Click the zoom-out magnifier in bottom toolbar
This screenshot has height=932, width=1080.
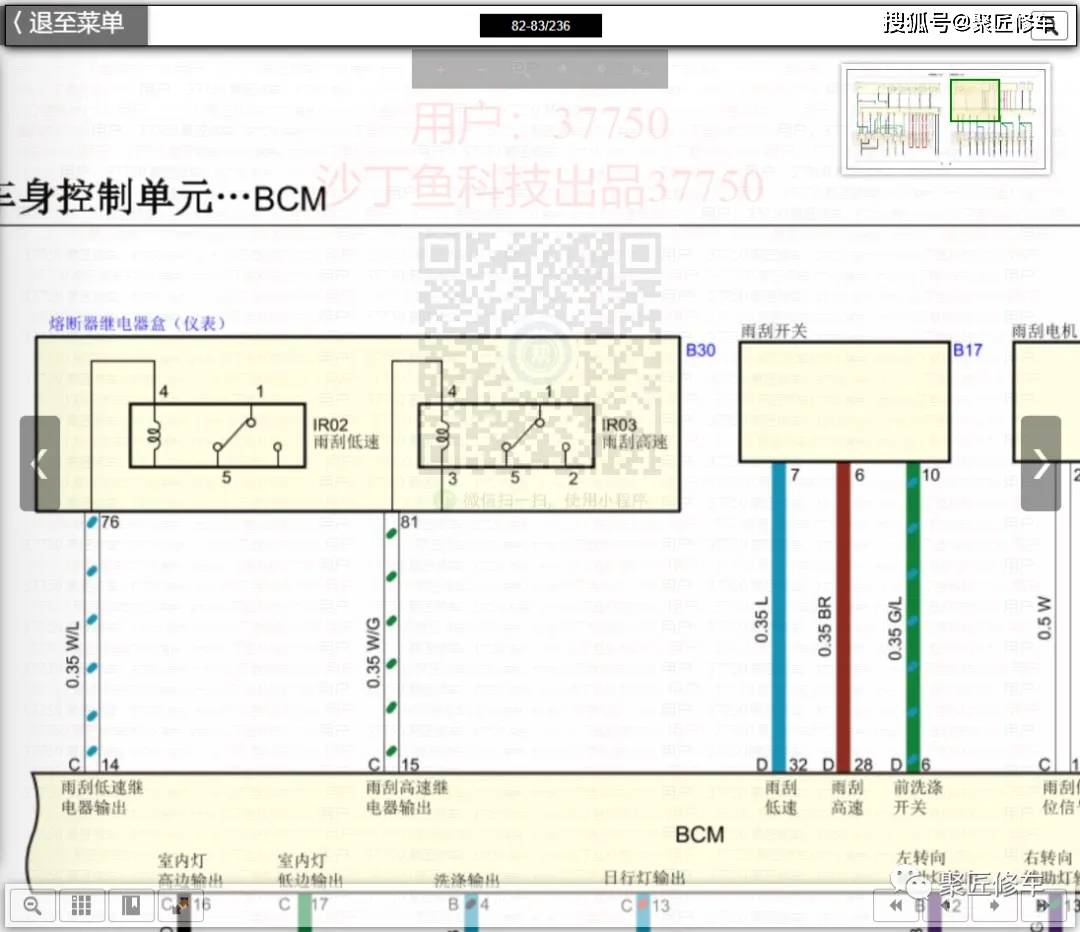point(32,906)
